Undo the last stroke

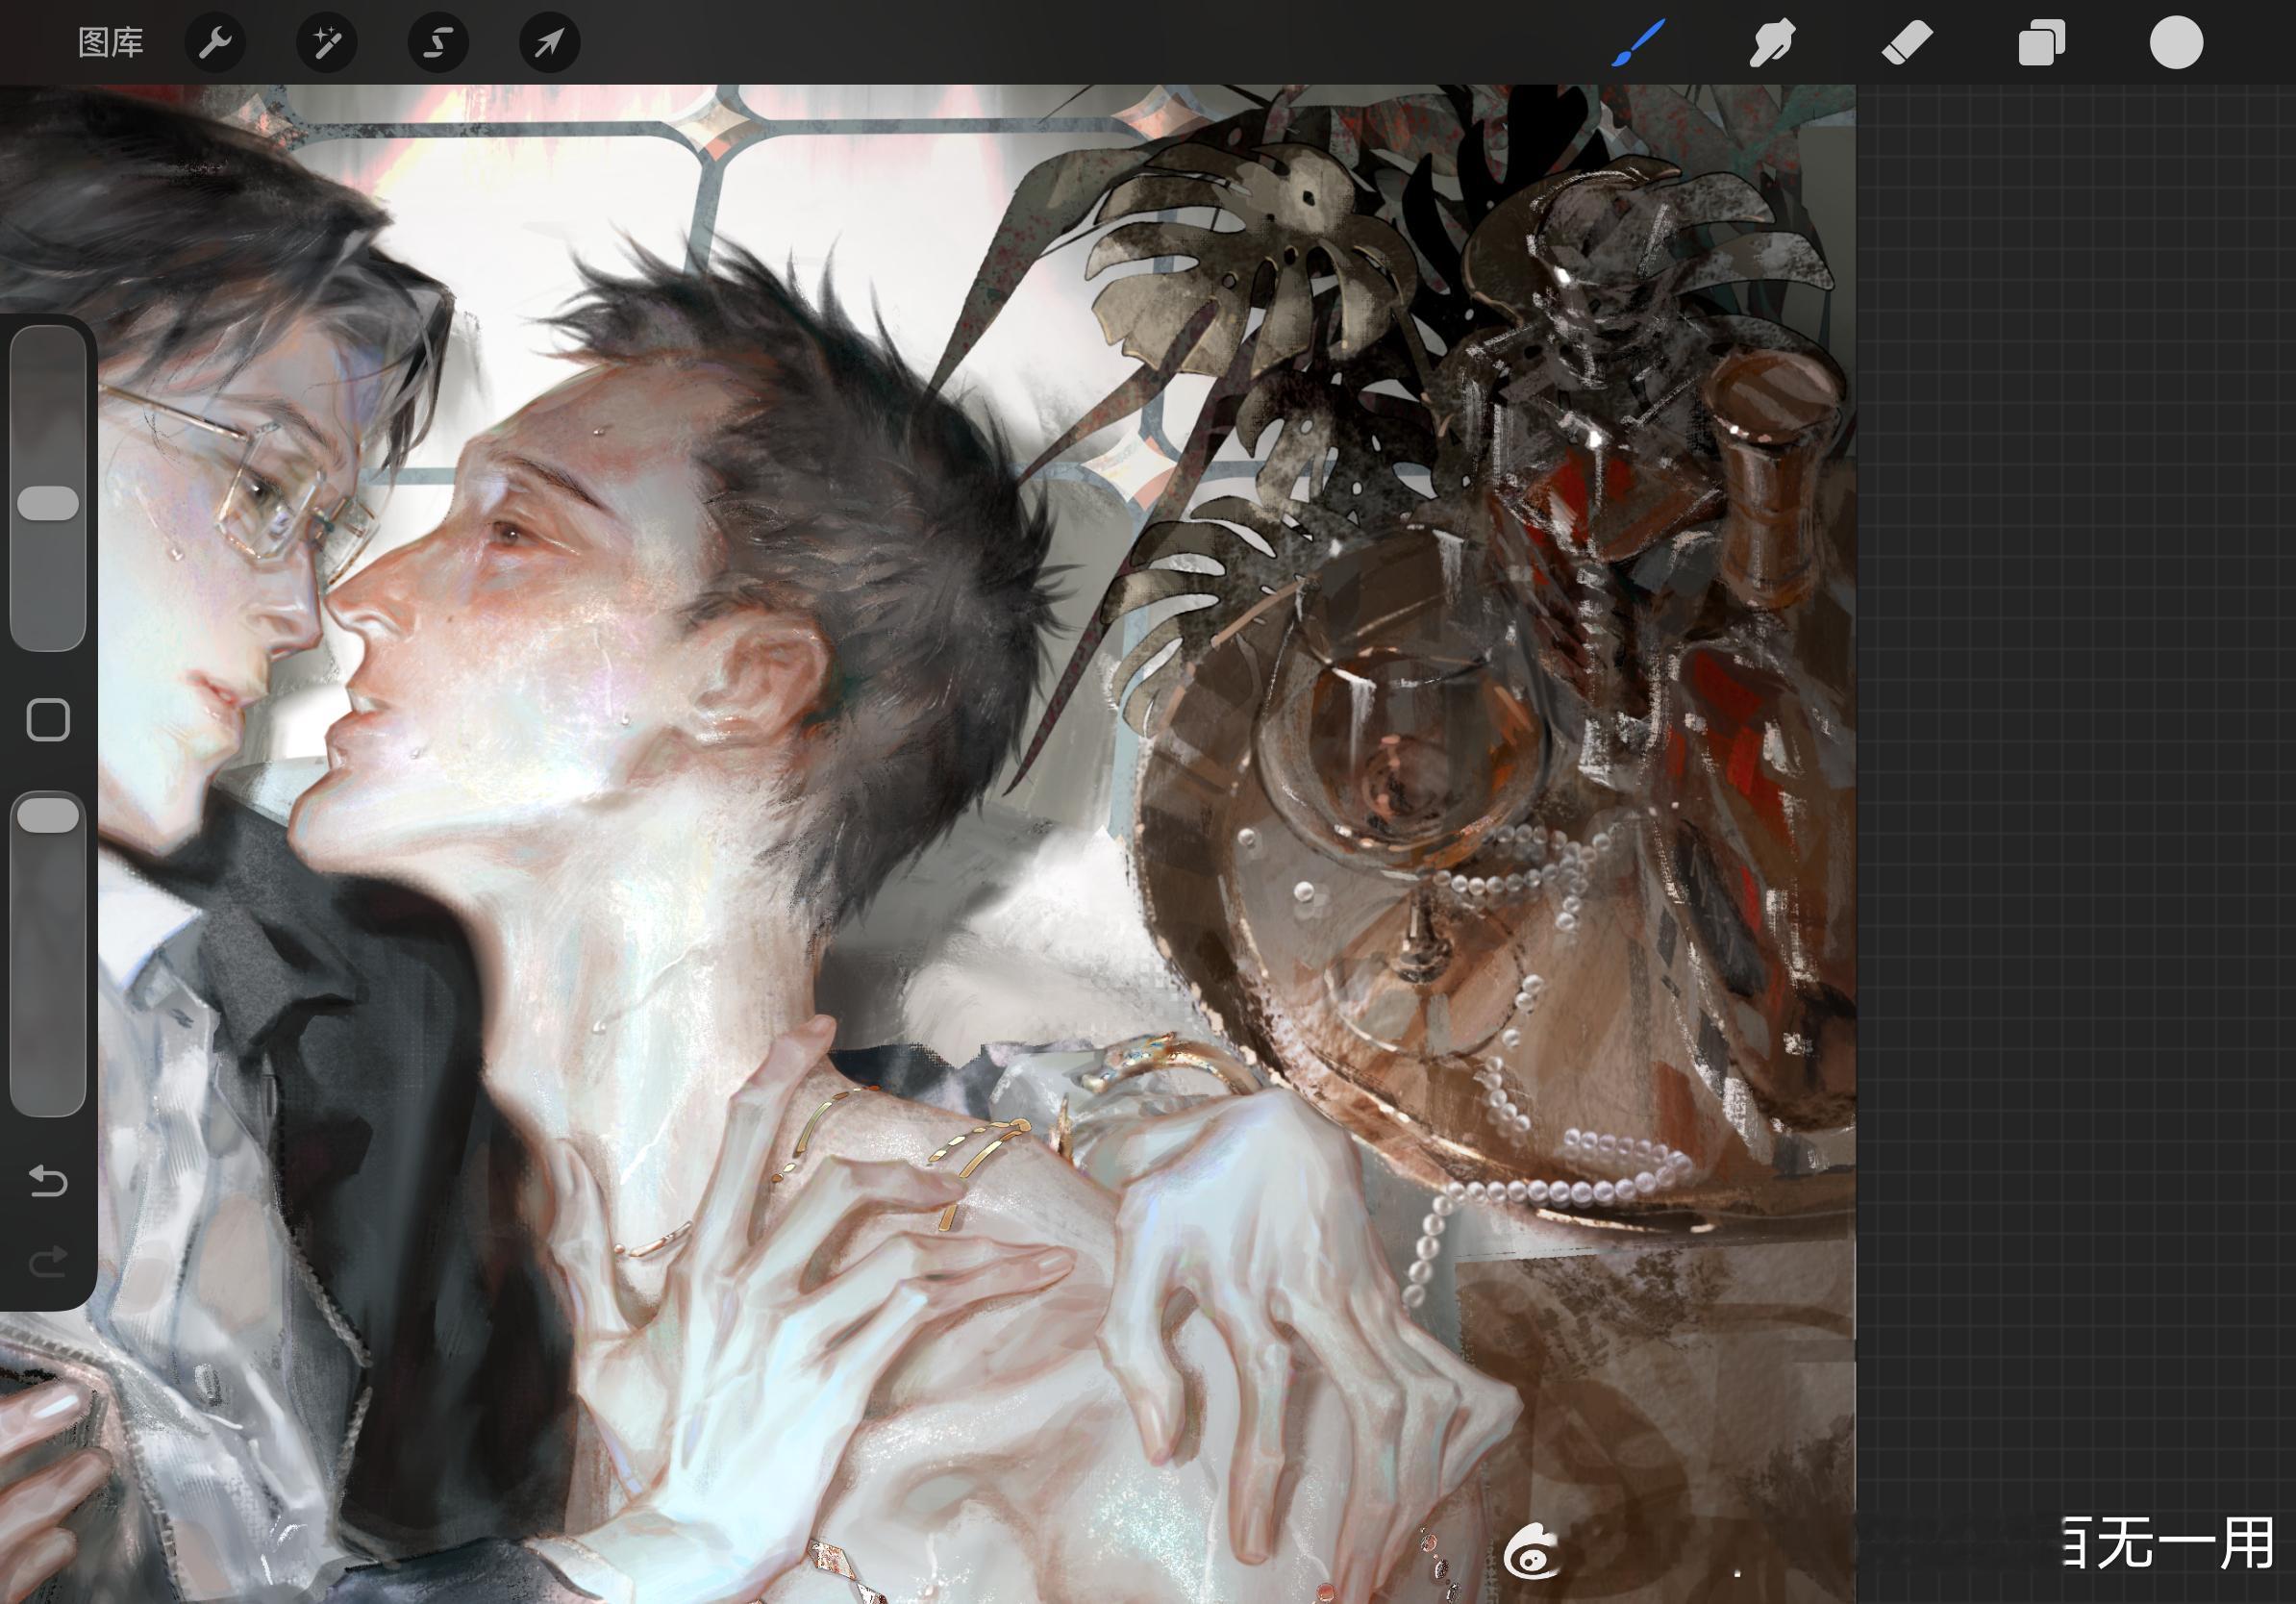[48, 1181]
